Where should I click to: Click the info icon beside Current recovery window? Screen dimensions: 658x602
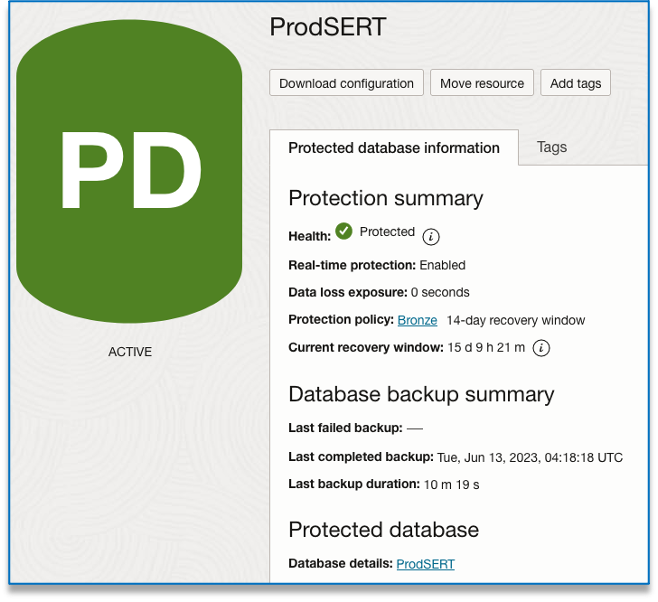click(541, 348)
